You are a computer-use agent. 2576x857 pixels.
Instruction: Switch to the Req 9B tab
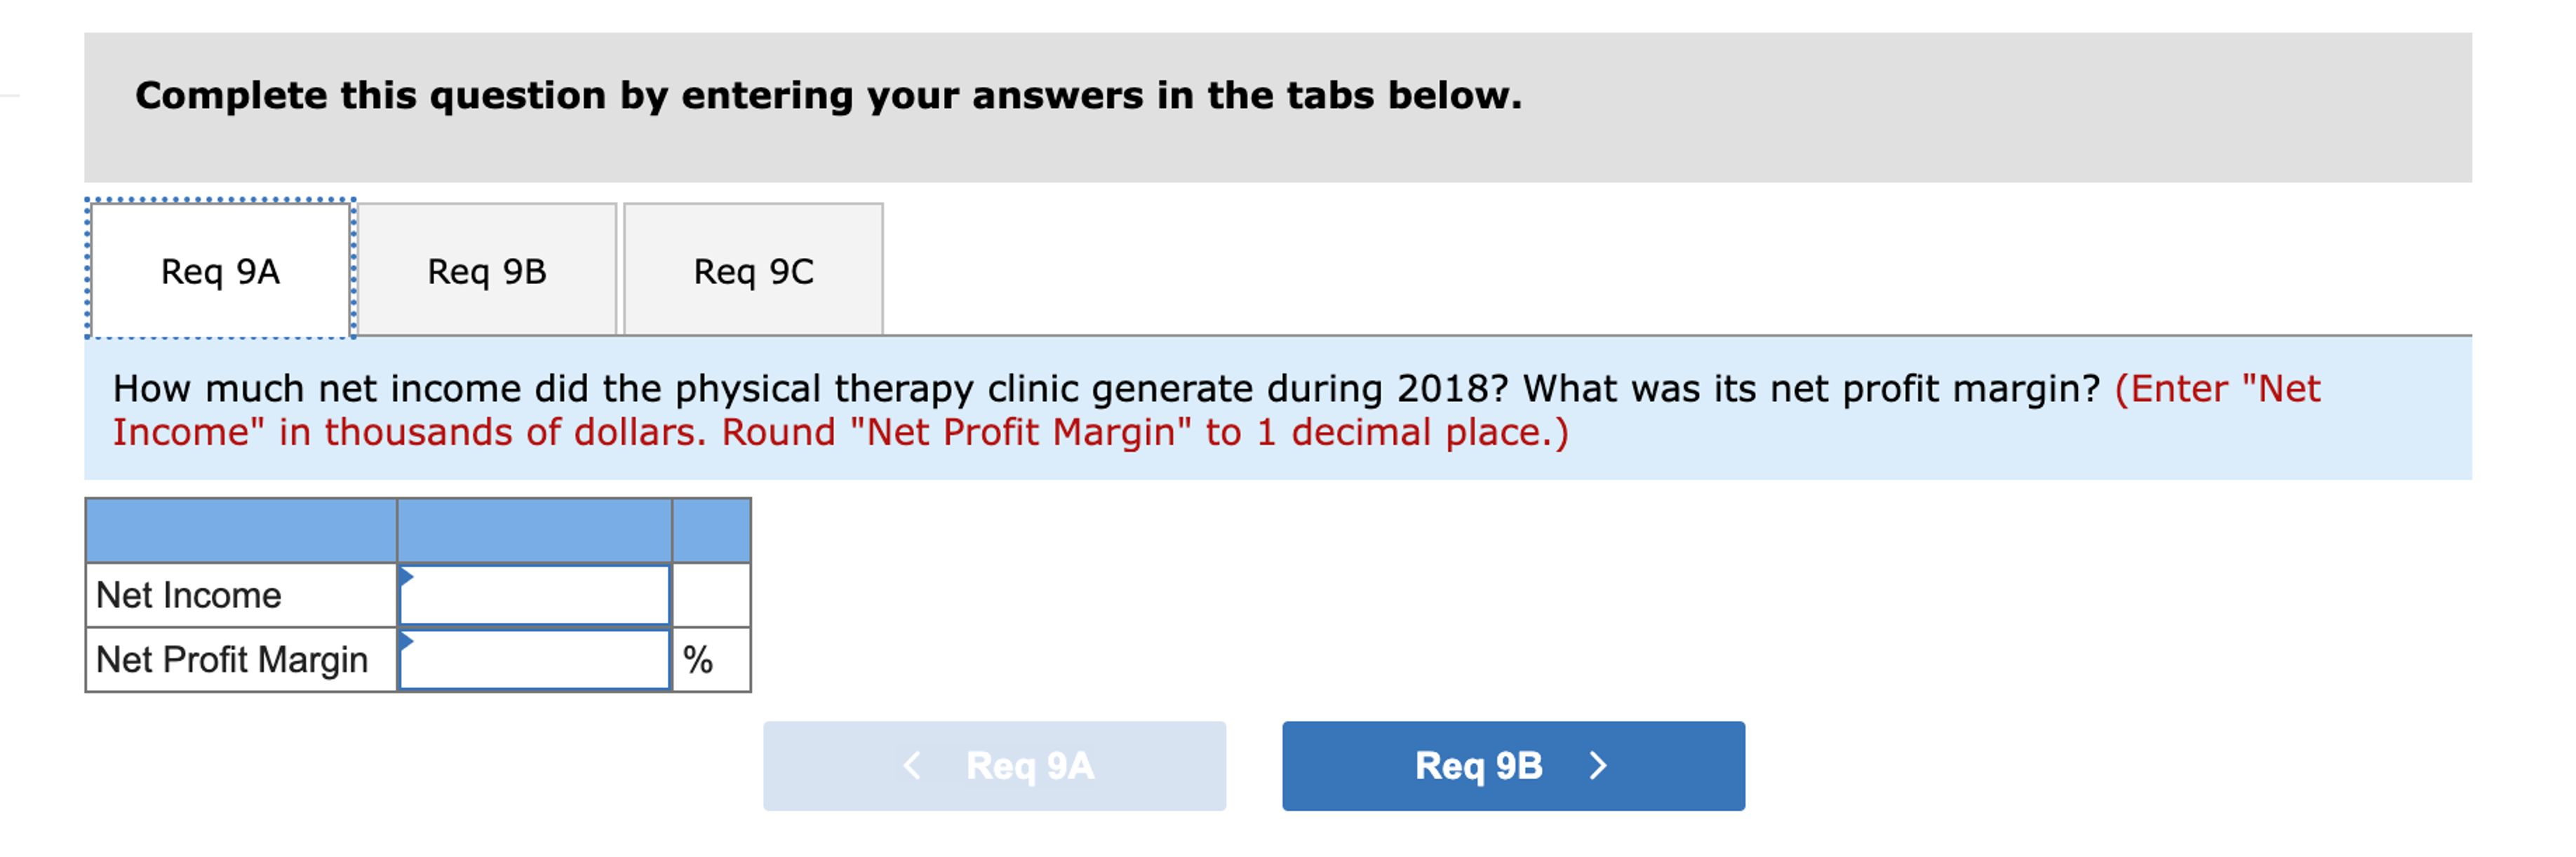tap(486, 270)
